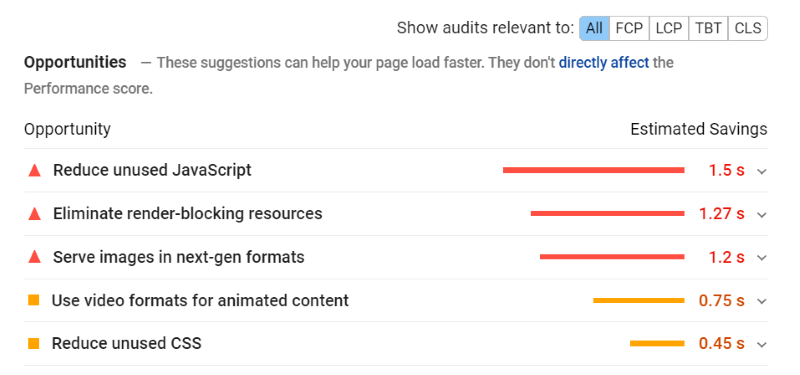Click 'Eliminate render-blocking resources' text
This screenshot has height=375, width=800.
pyautogui.click(x=188, y=213)
